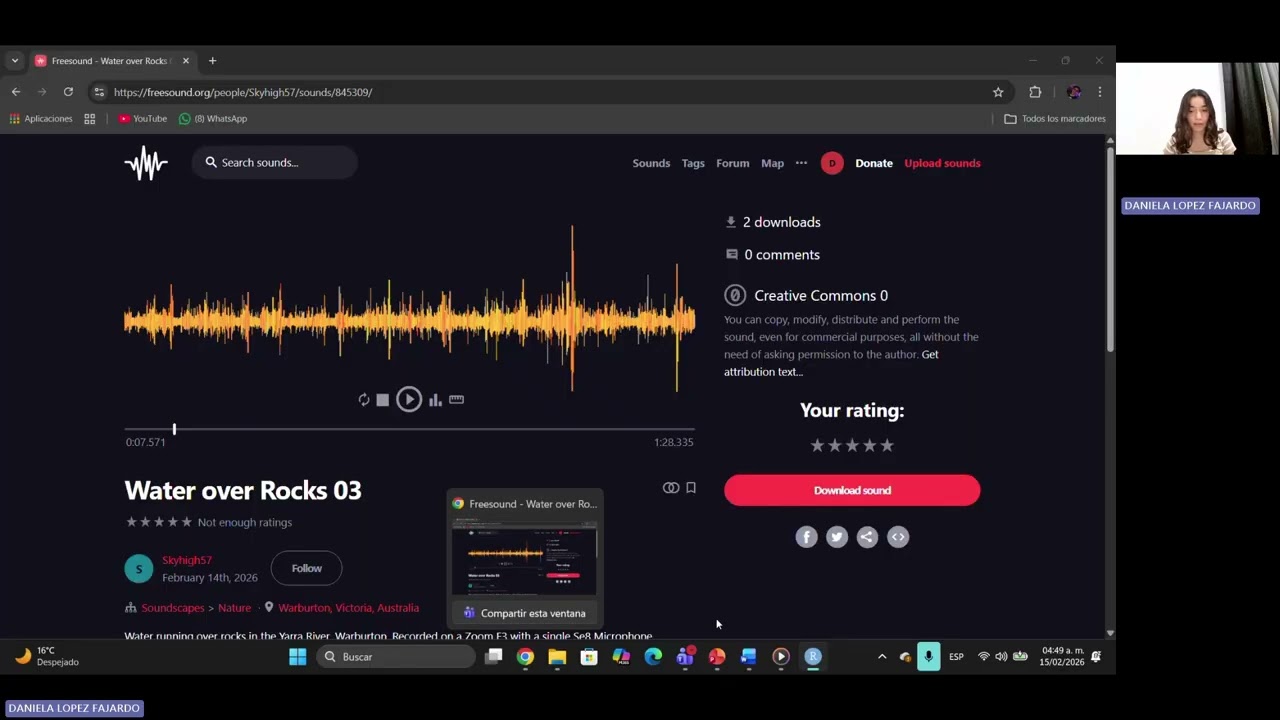The image size is (1280, 720).
Task: Click the Compartir esta ventana button
Action: pyautogui.click(x=524, y=613)
